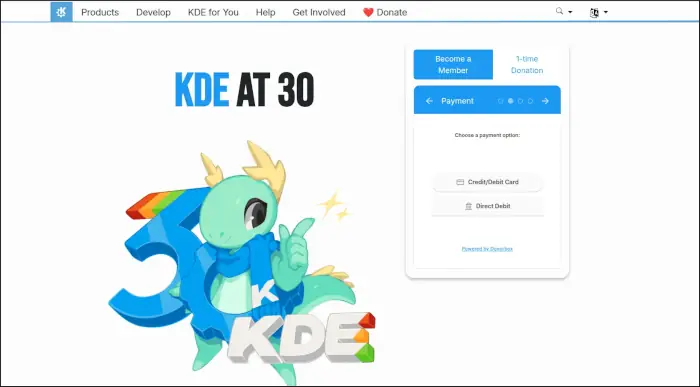Expand the search dropdown arrow
700x387 pixels.
pyautogui.click(x=570, y=12)
